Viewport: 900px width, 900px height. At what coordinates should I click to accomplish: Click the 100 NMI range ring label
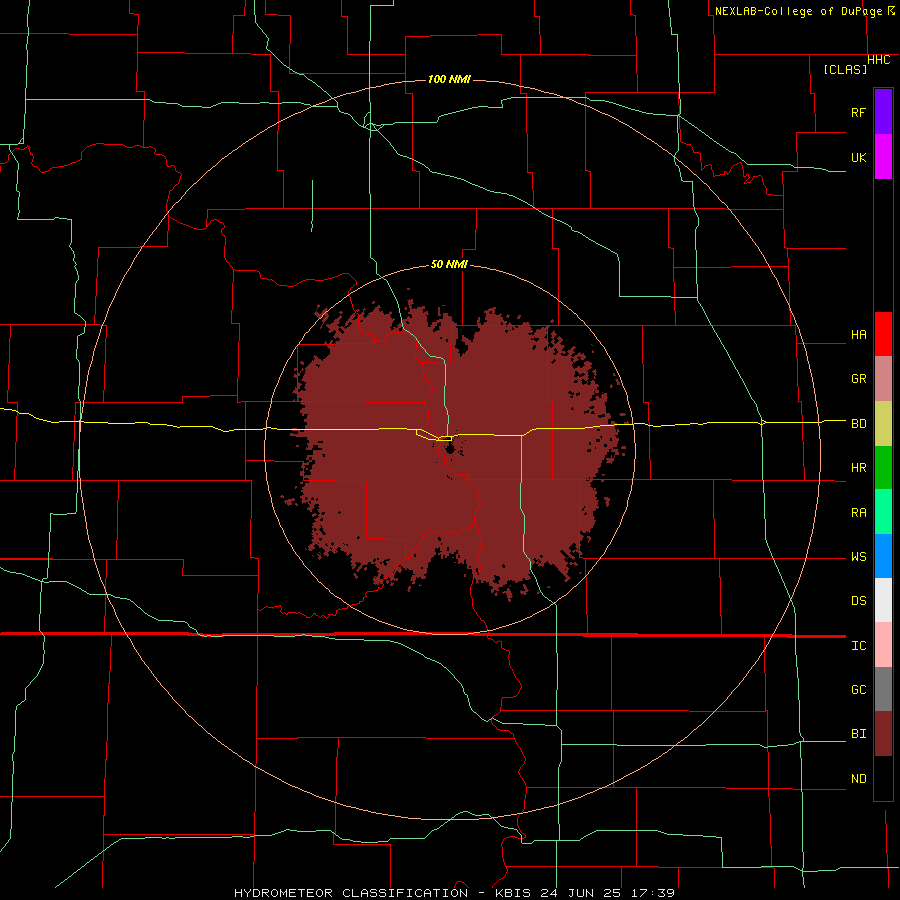(449, 79)
